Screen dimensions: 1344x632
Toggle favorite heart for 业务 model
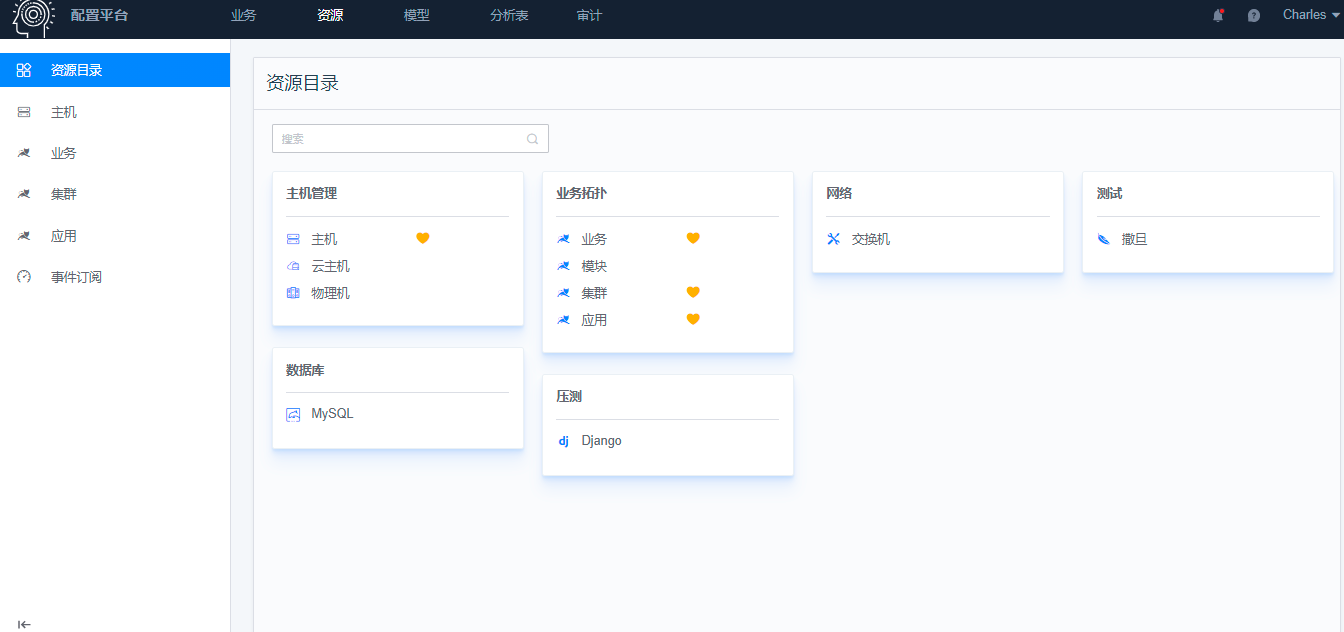coord(693,238)
